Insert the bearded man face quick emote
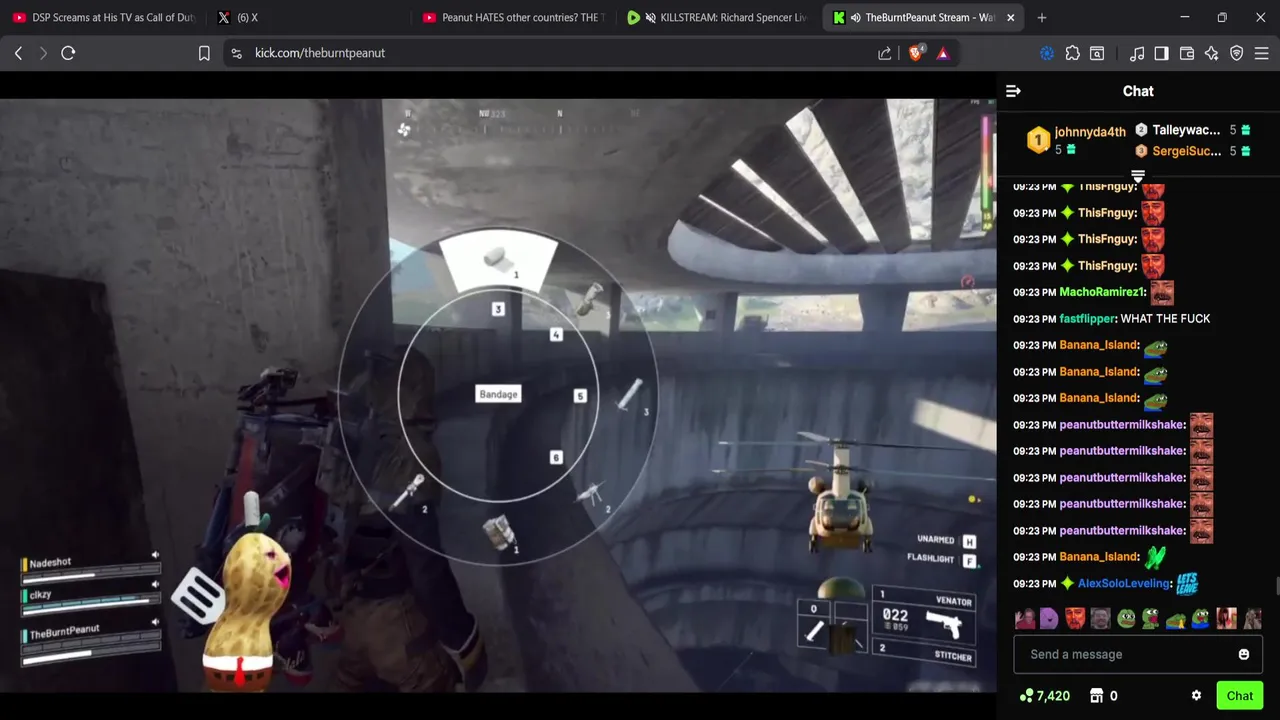Viewport: 1280px width, 720px height. click(1100, 618)
